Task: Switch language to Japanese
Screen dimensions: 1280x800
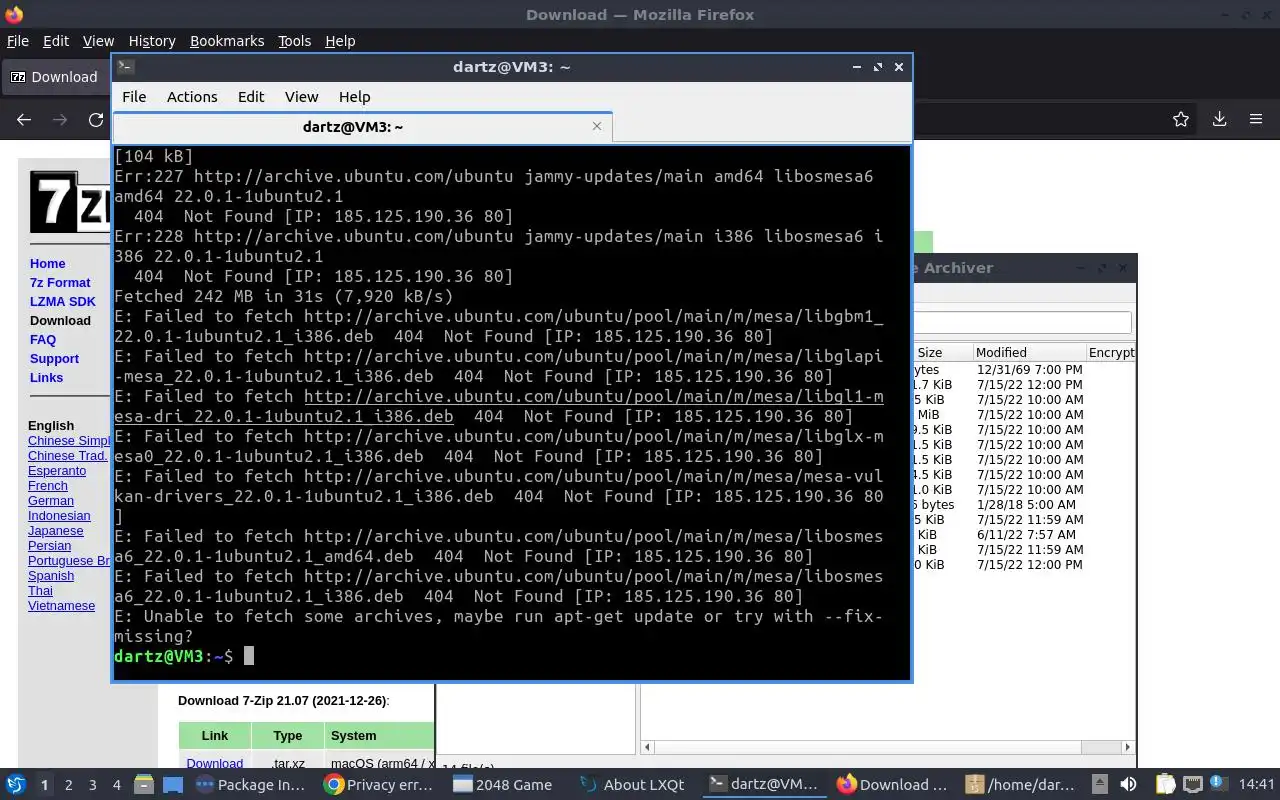Action: [x=56, y=530]
